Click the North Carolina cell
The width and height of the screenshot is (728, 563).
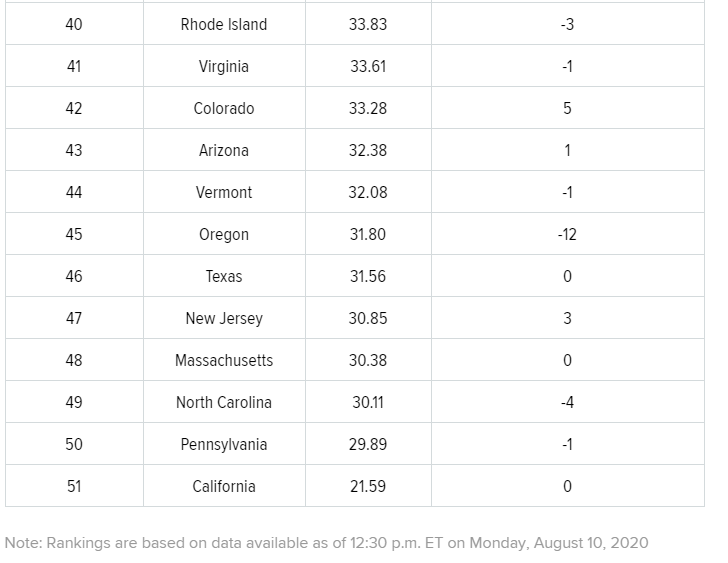point(224,402)
